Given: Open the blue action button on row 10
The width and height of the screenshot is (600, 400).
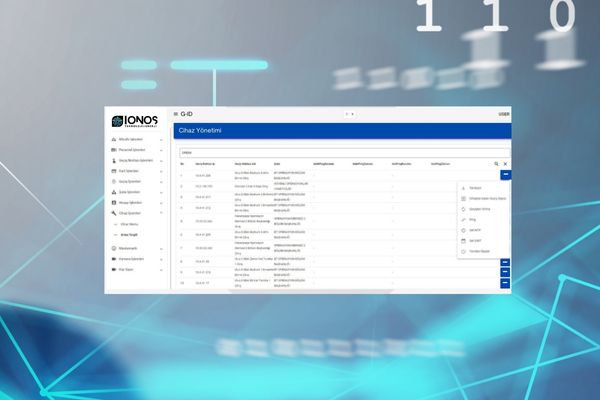Looking at the screenshot, I should 505,284.
